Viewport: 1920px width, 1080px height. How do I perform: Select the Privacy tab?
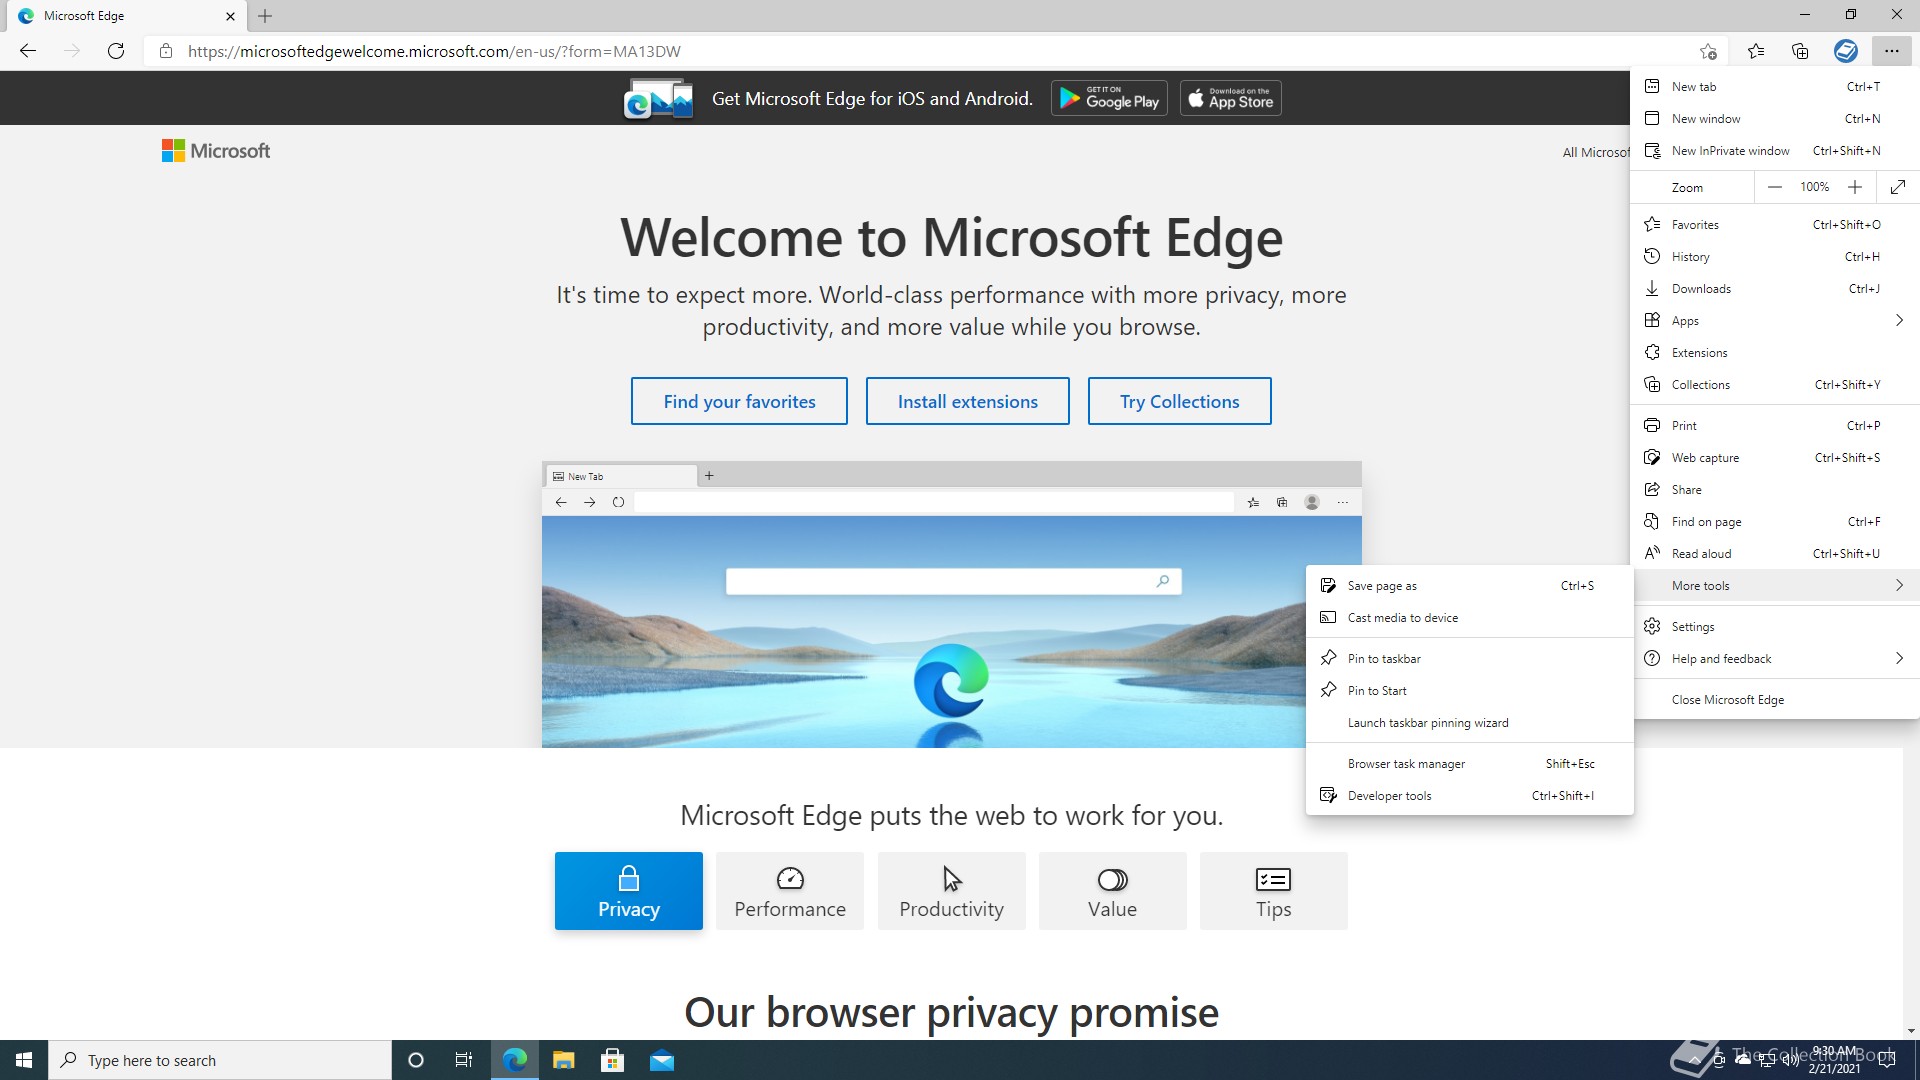[x=629, y=891]
